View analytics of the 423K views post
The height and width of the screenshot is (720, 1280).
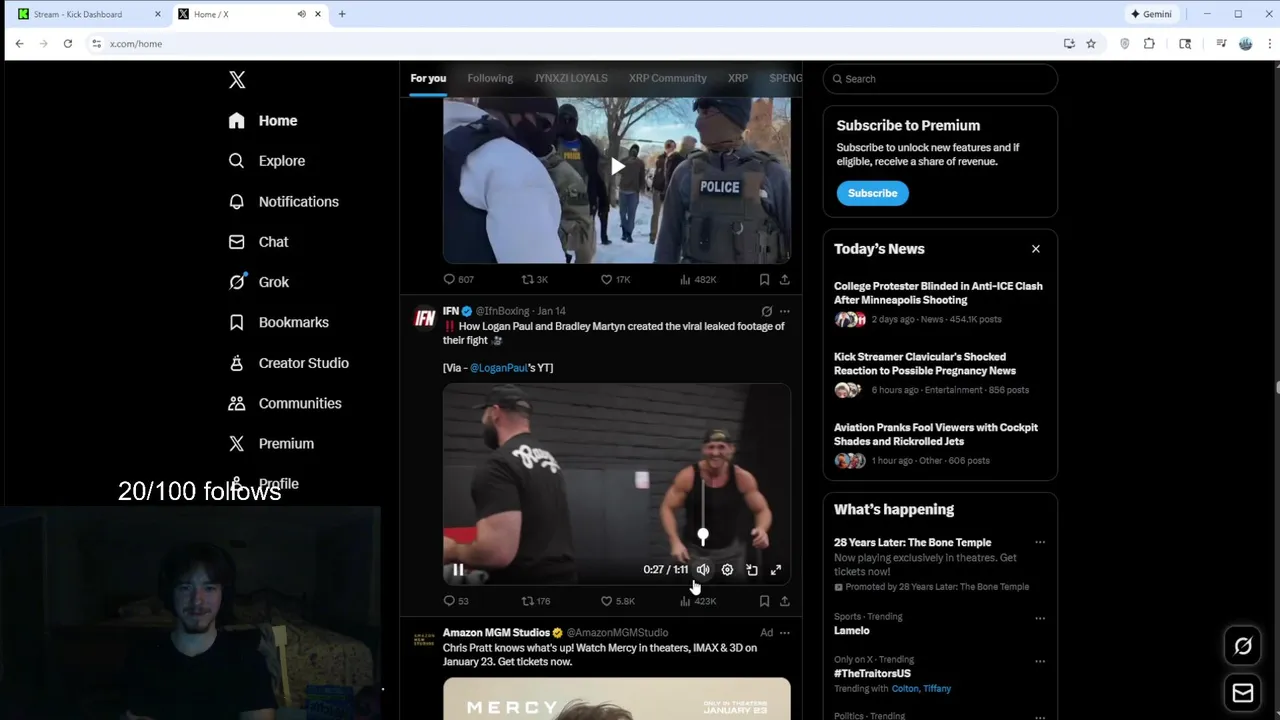[x=698, y=601]
